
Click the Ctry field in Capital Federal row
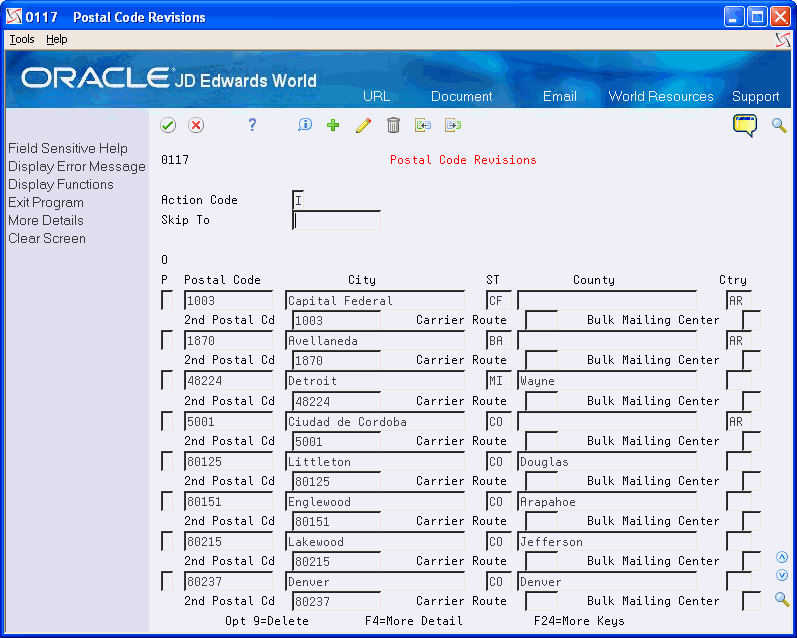click(x=739, y=300)
